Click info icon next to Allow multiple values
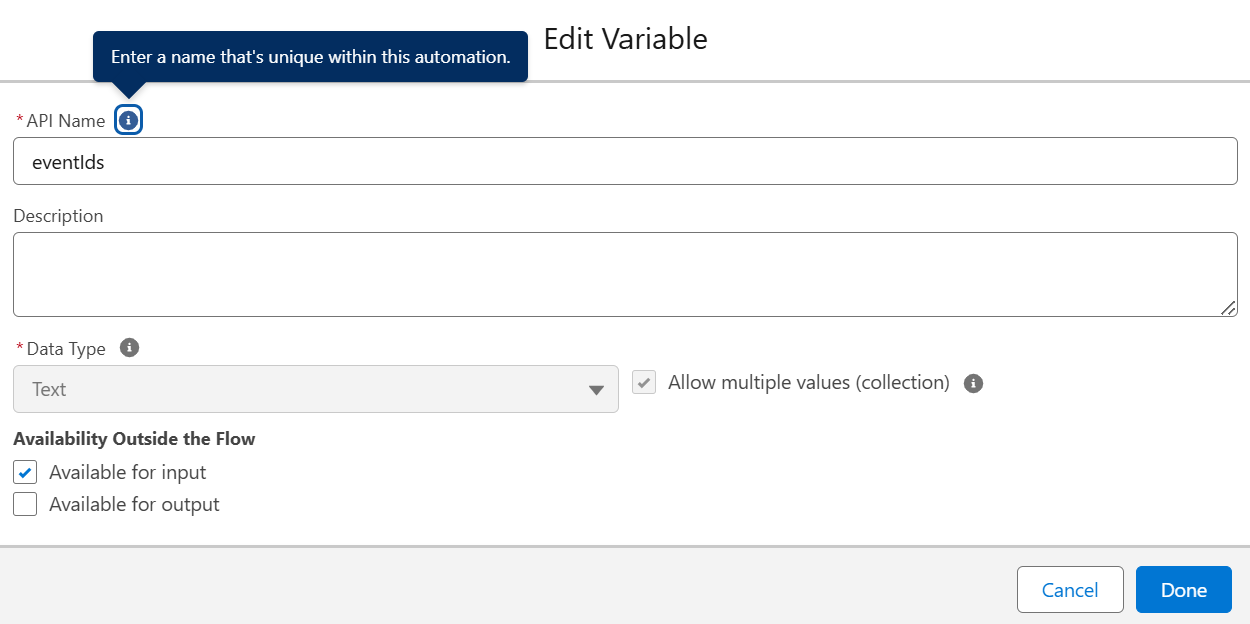Viewport: 1250px width, 624px height. 973,383
